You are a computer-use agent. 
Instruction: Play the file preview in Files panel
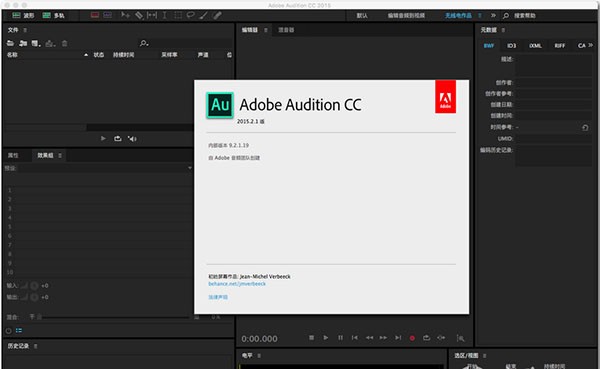103,139
